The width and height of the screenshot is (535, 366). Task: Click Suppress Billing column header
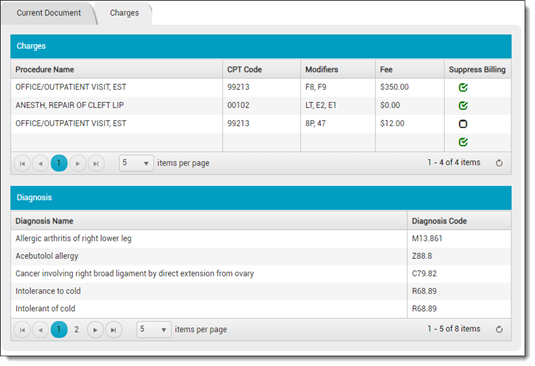[478, 70]
